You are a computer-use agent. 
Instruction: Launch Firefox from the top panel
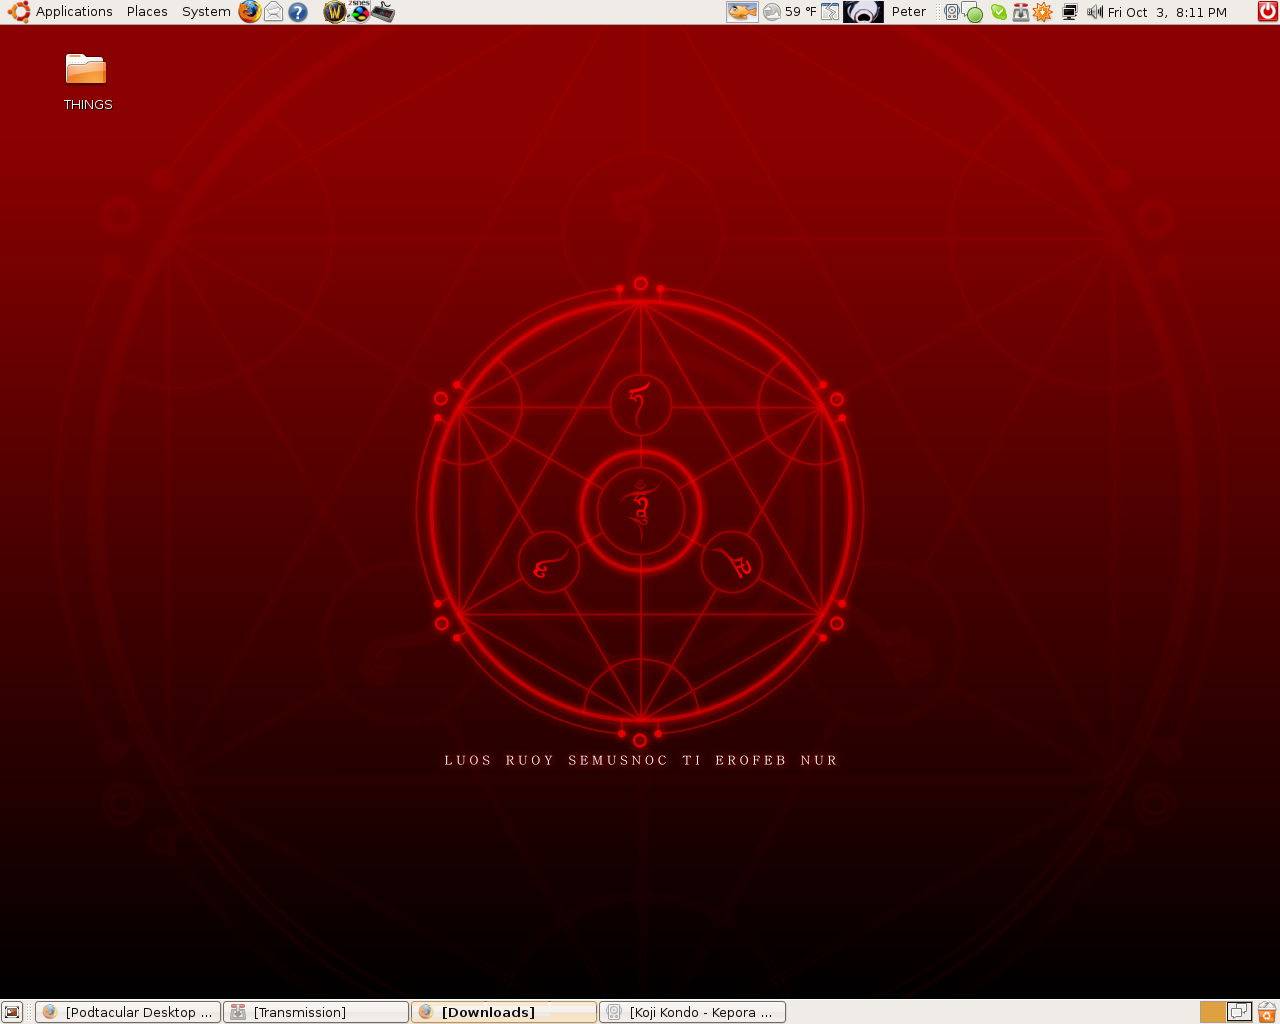[249, 12]
